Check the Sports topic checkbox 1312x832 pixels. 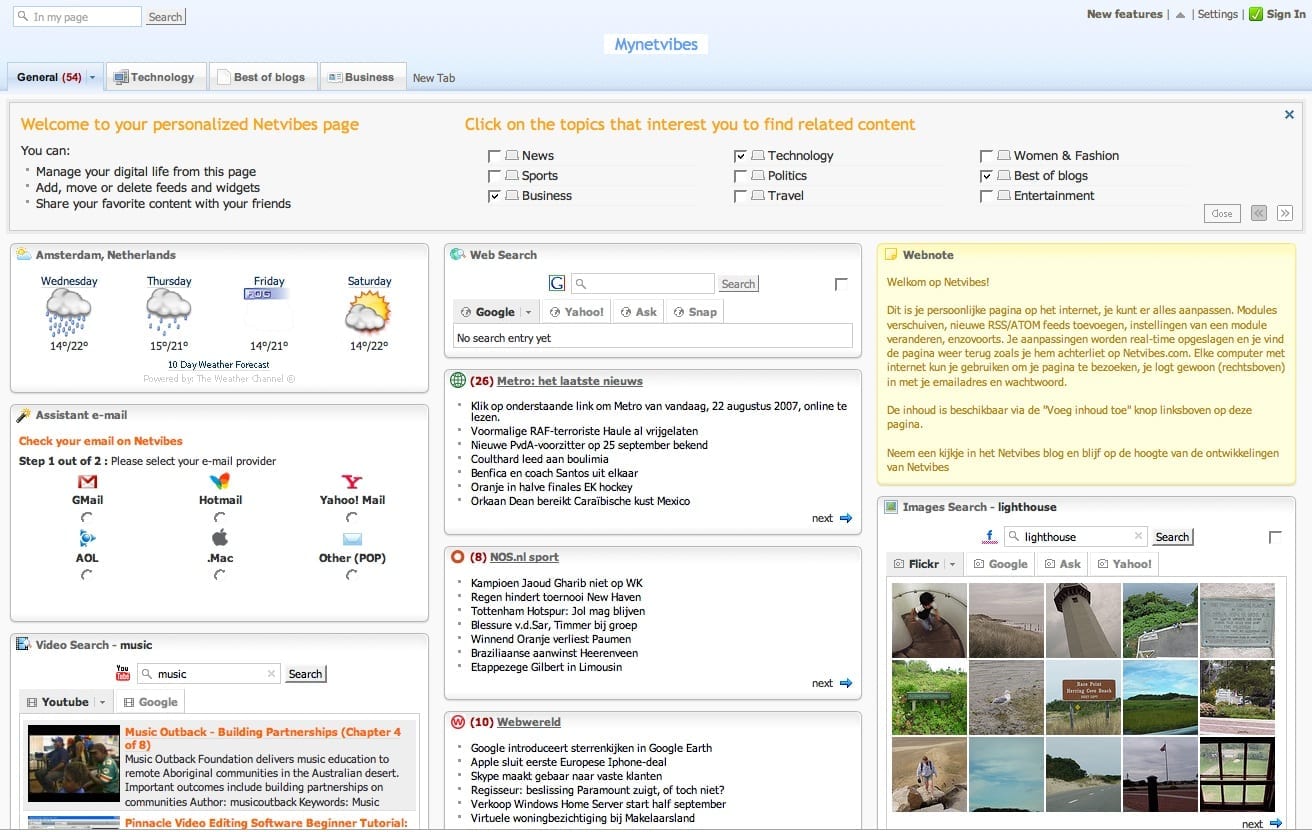click(494, 176)
